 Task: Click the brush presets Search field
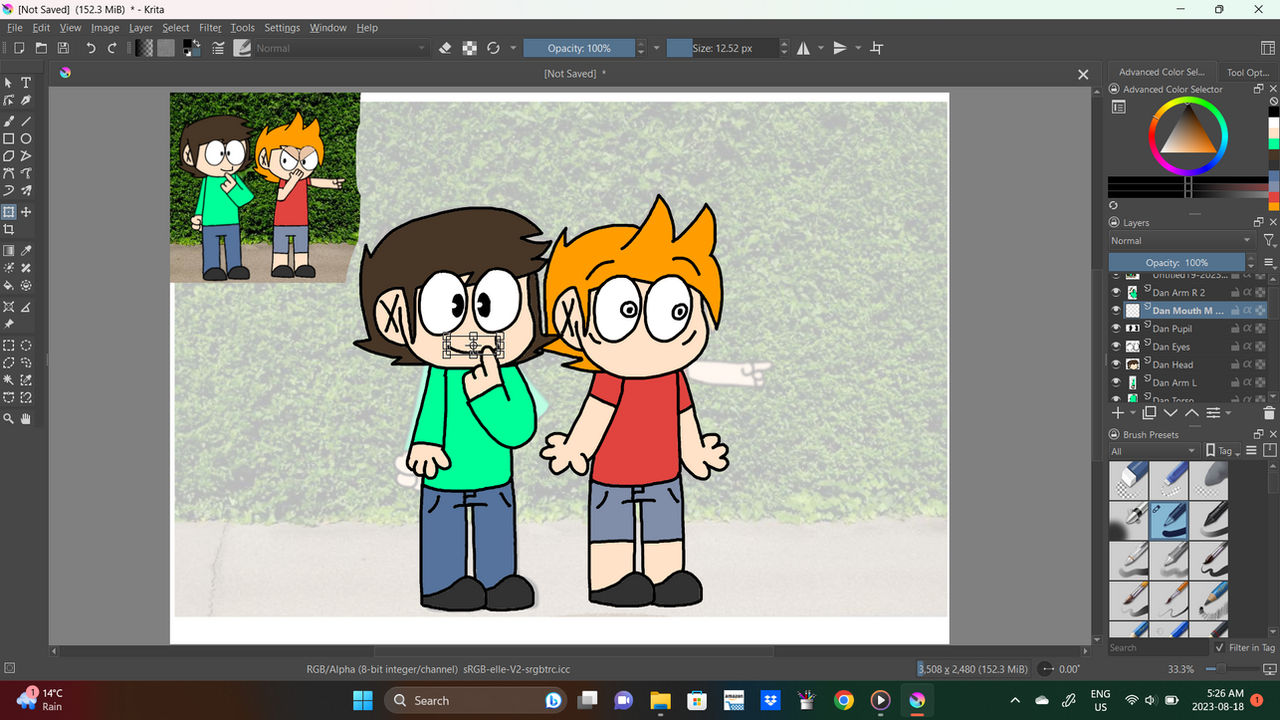[x=1158, y=648]
